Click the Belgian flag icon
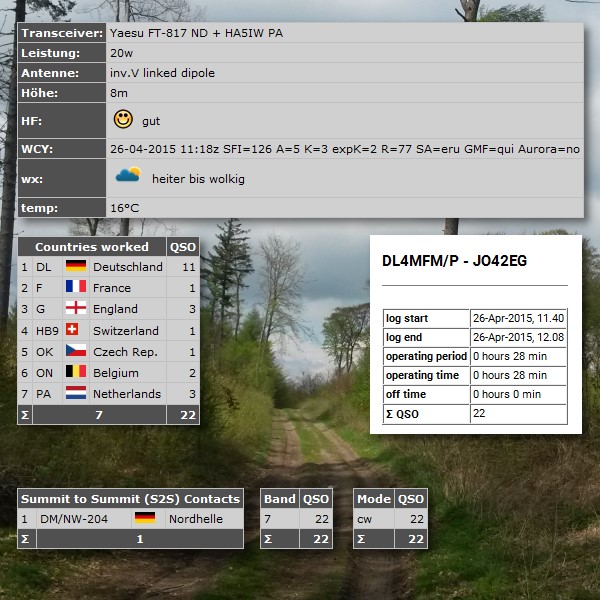The width and height of the screenshot is (600, 600). (x=76, y=372)
